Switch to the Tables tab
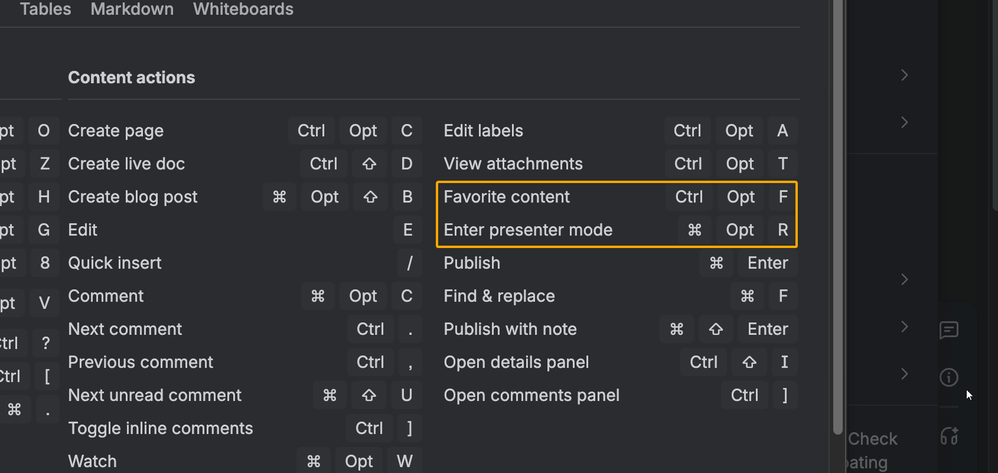998x473 pixels. pos(45,9)
